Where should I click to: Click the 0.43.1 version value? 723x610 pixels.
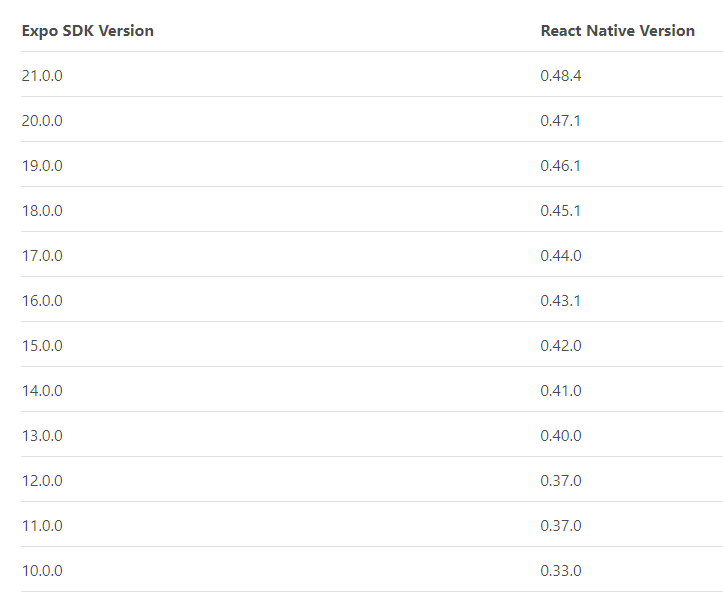click(560, 301)
